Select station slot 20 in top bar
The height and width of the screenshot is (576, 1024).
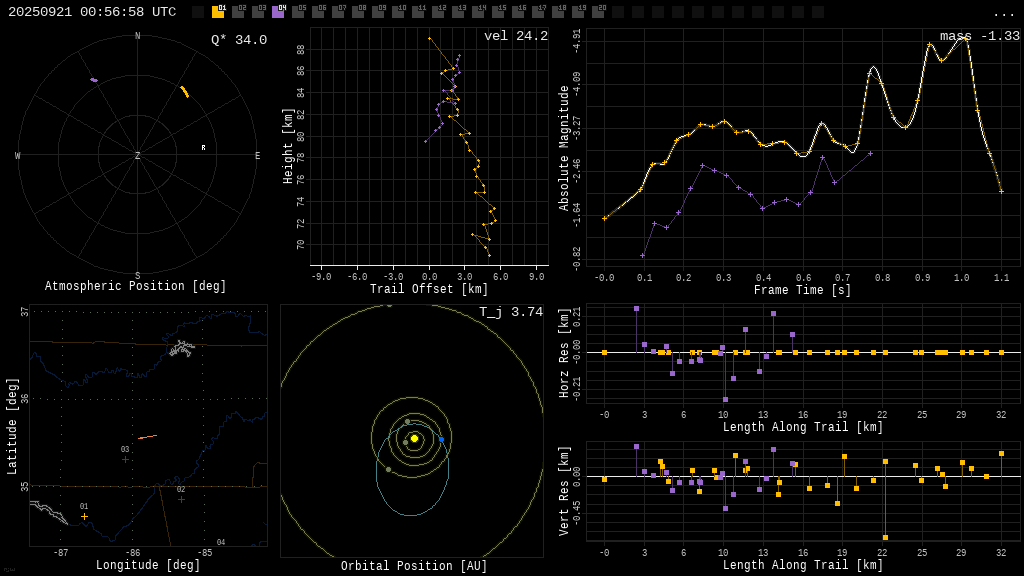(x=598, y=12)
